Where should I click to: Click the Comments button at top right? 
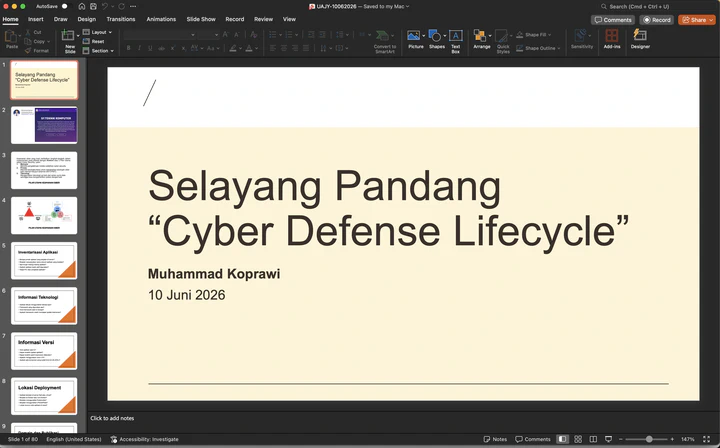tap(613, 20)
